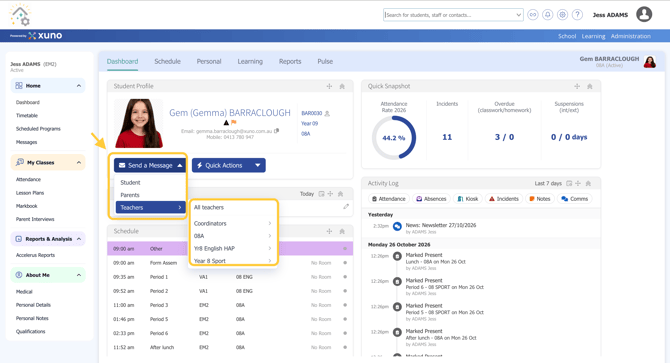The height and width of the screenshot is (363, 670).
Task: Click the Xuno school logo at top left
Action: (x=20, y=15)
